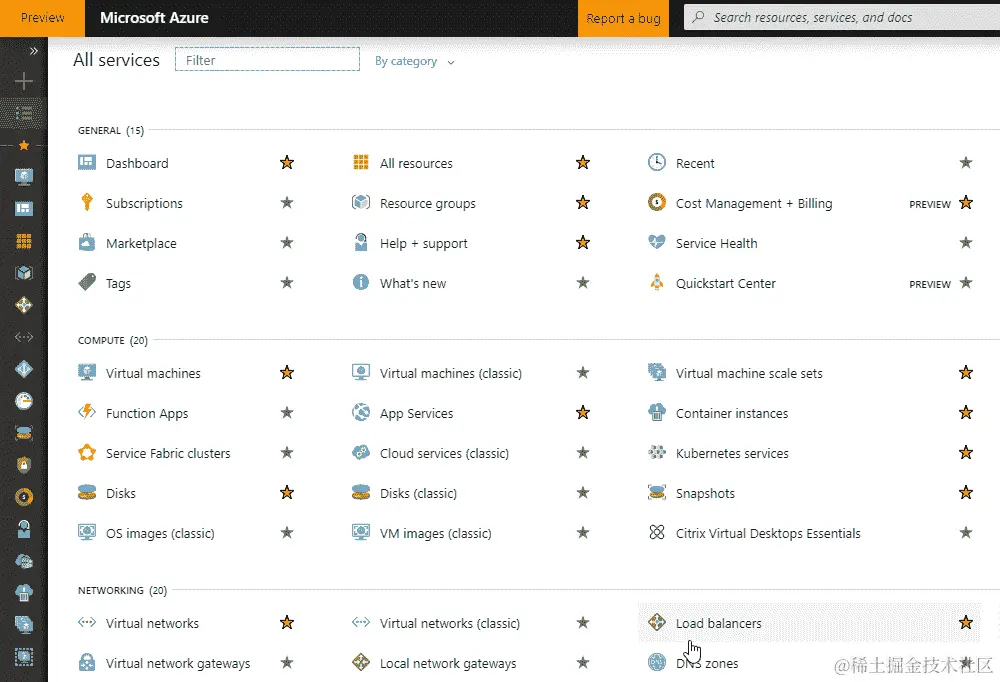This screenshot has height=682, width=1000.
Task: Toggle the Snapshots favorite star
Action: (x=966, y=493)
